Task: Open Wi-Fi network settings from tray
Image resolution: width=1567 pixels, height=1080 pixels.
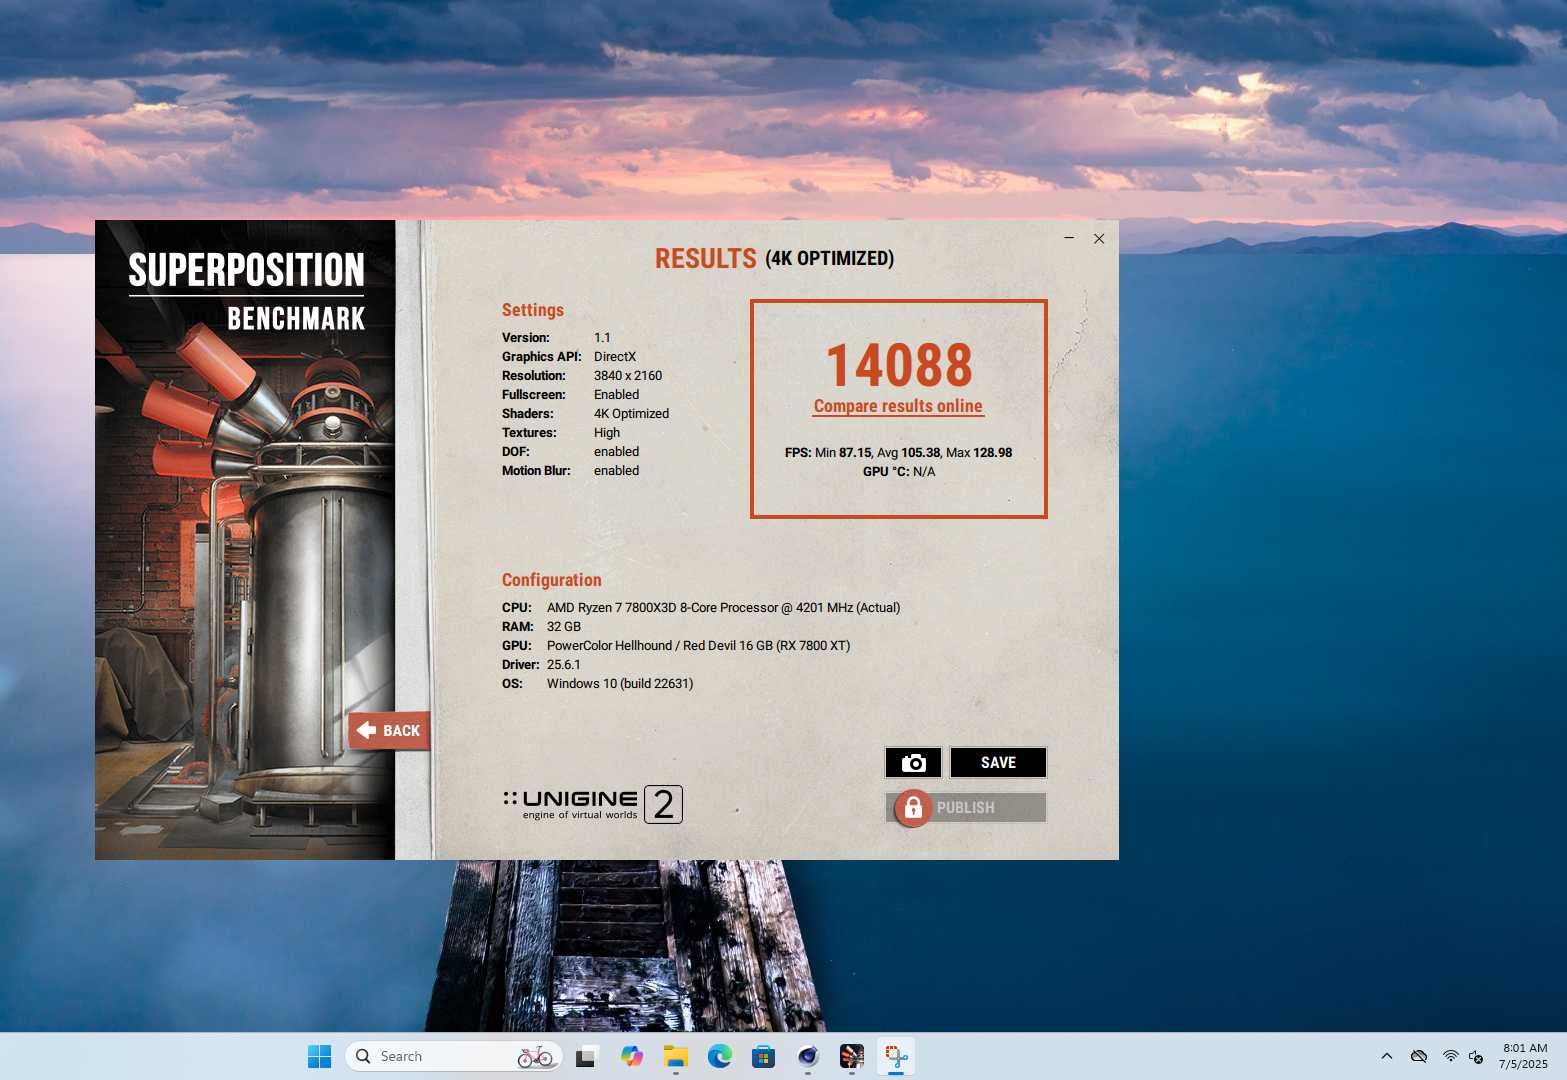Action: tap(1450, 1056)
